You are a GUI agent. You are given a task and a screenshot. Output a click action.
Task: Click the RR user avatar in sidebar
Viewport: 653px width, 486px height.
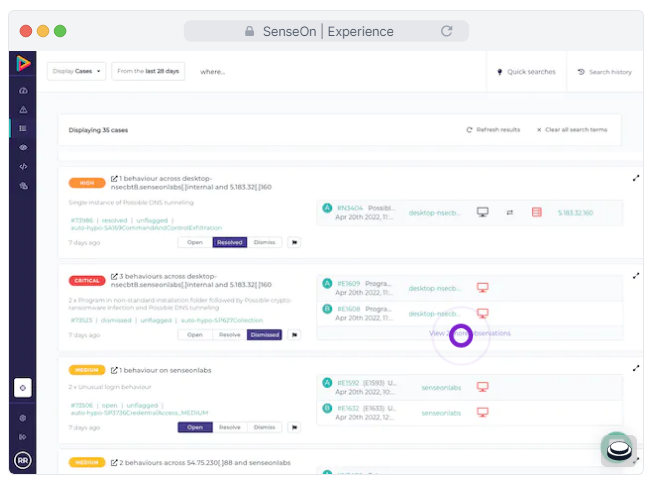[23, 460]
